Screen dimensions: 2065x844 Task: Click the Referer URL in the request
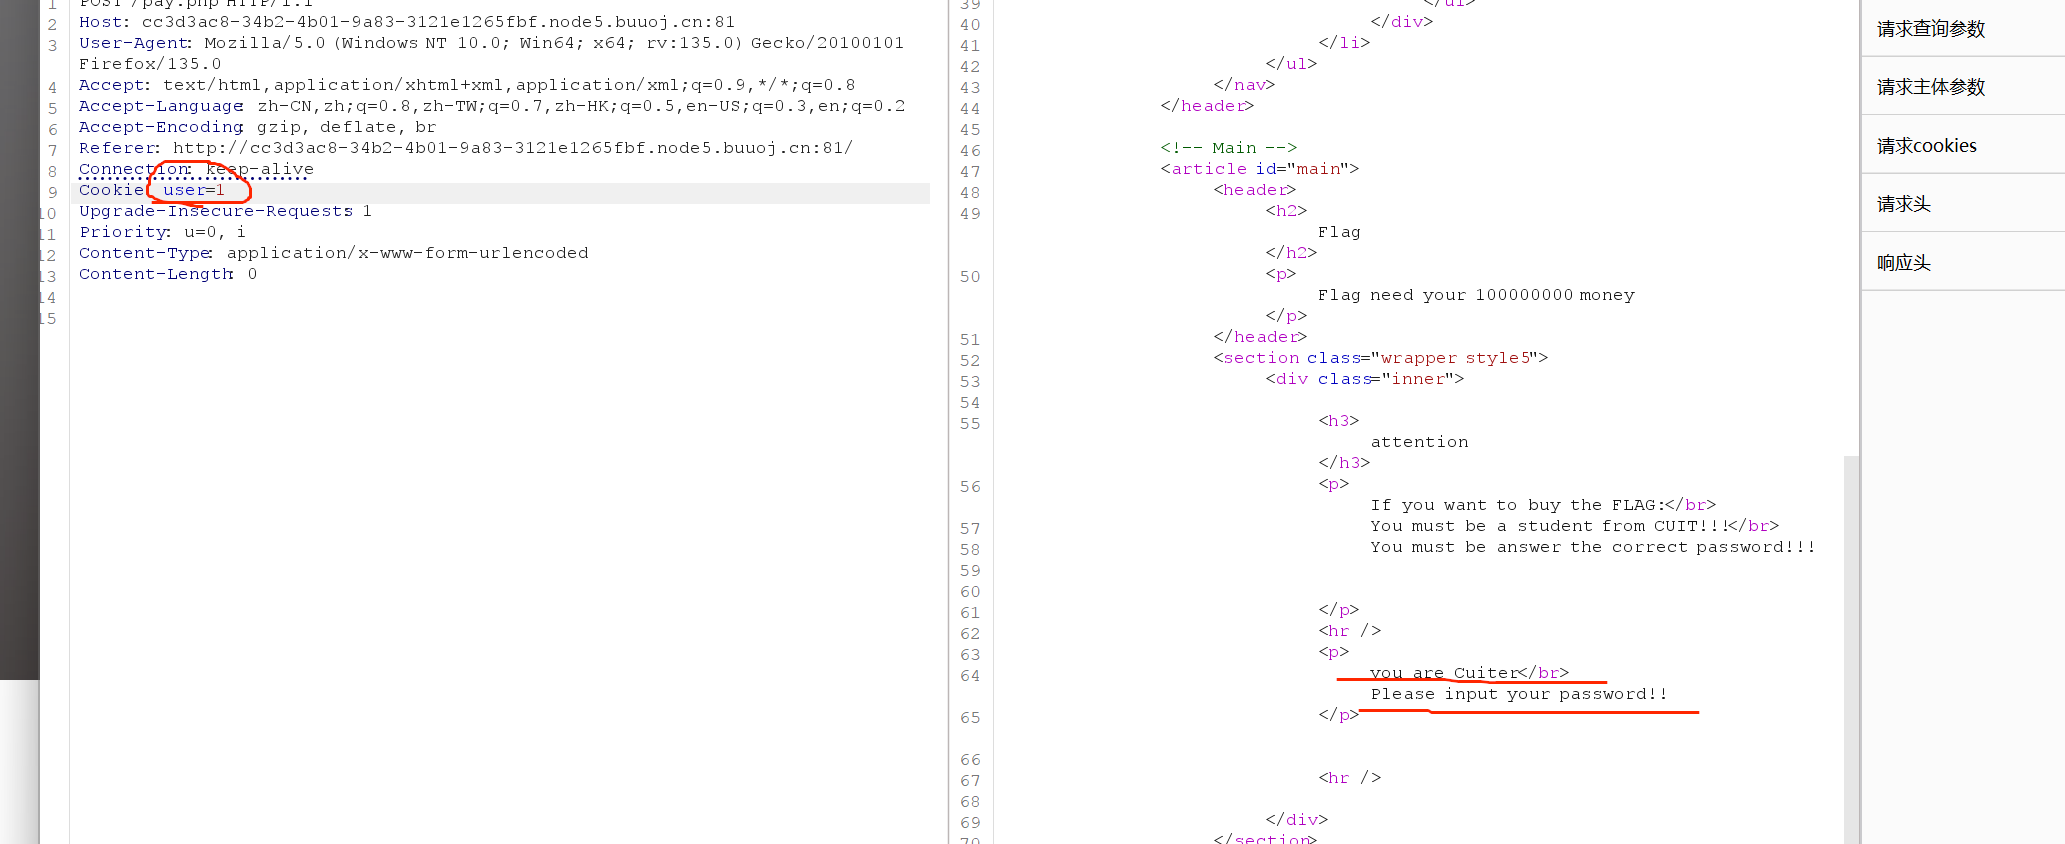512,148
